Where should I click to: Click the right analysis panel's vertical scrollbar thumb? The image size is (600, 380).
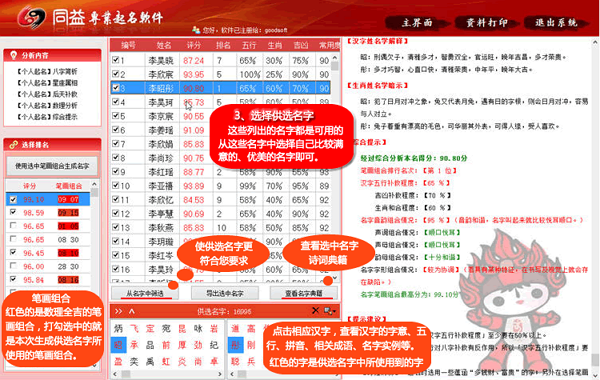[595, 360]
